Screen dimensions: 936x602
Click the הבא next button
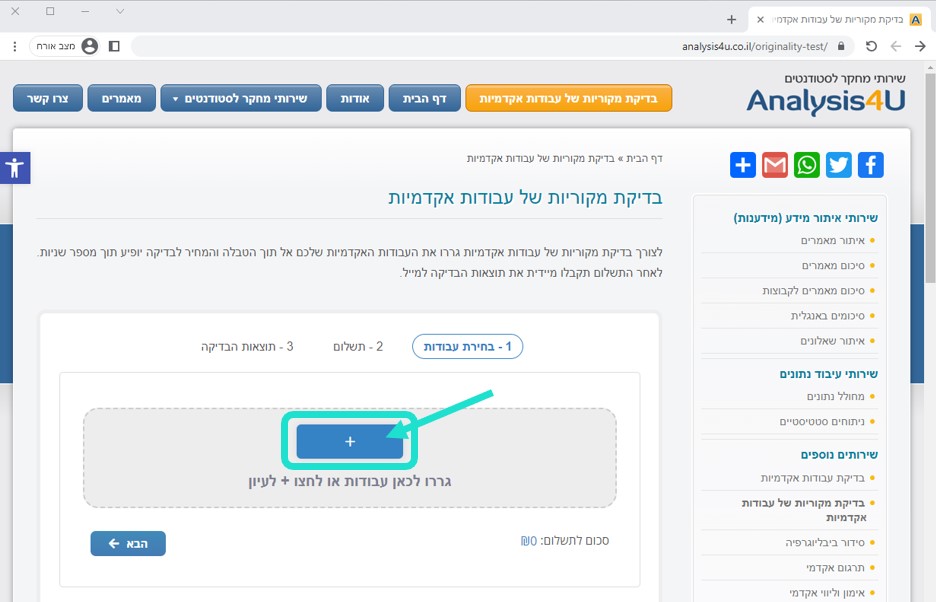pos(128,543)
